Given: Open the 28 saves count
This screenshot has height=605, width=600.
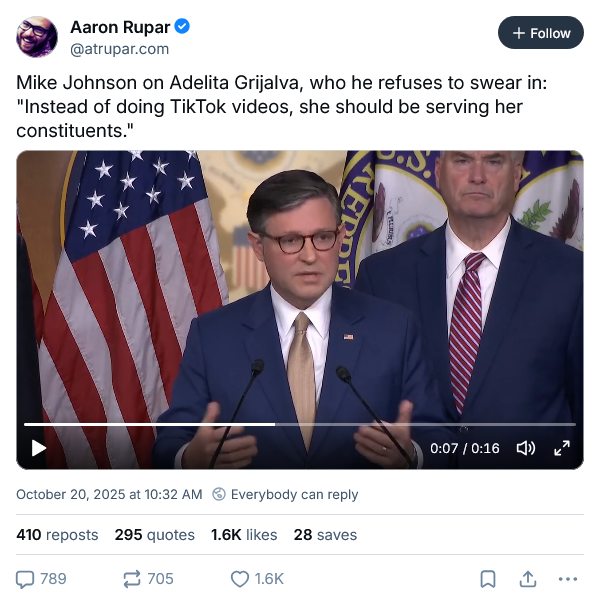Looking at the screenshot, I should [325, 535].
